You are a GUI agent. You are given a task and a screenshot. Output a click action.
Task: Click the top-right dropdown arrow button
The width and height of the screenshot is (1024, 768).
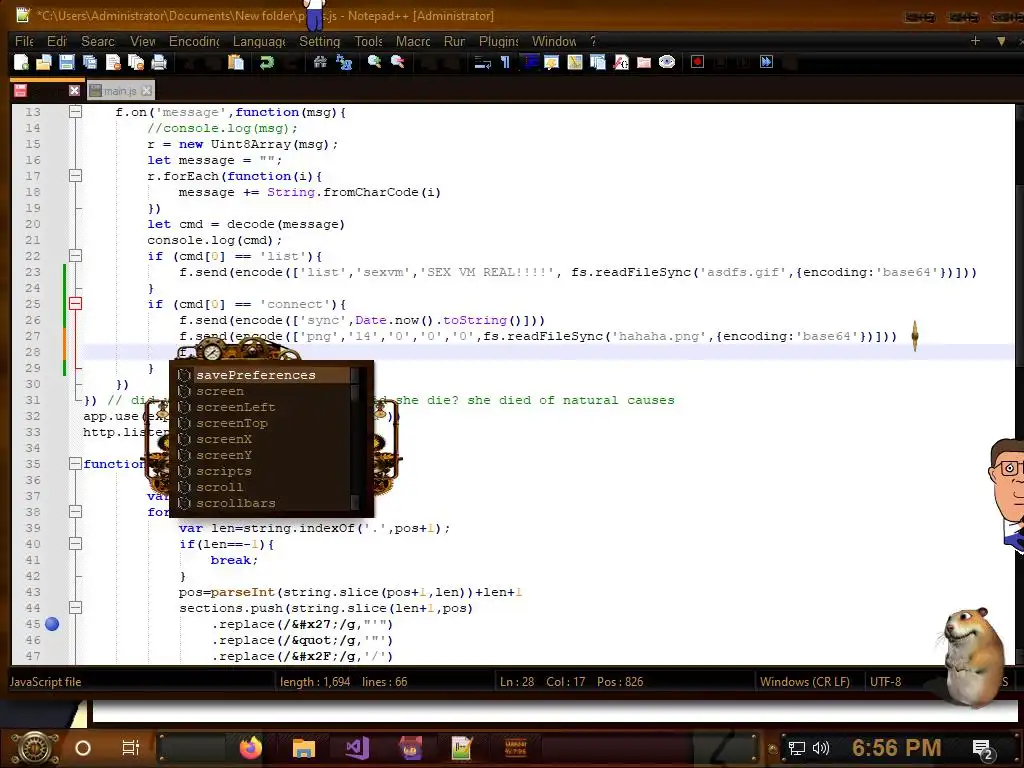[x=1000, y=41]
